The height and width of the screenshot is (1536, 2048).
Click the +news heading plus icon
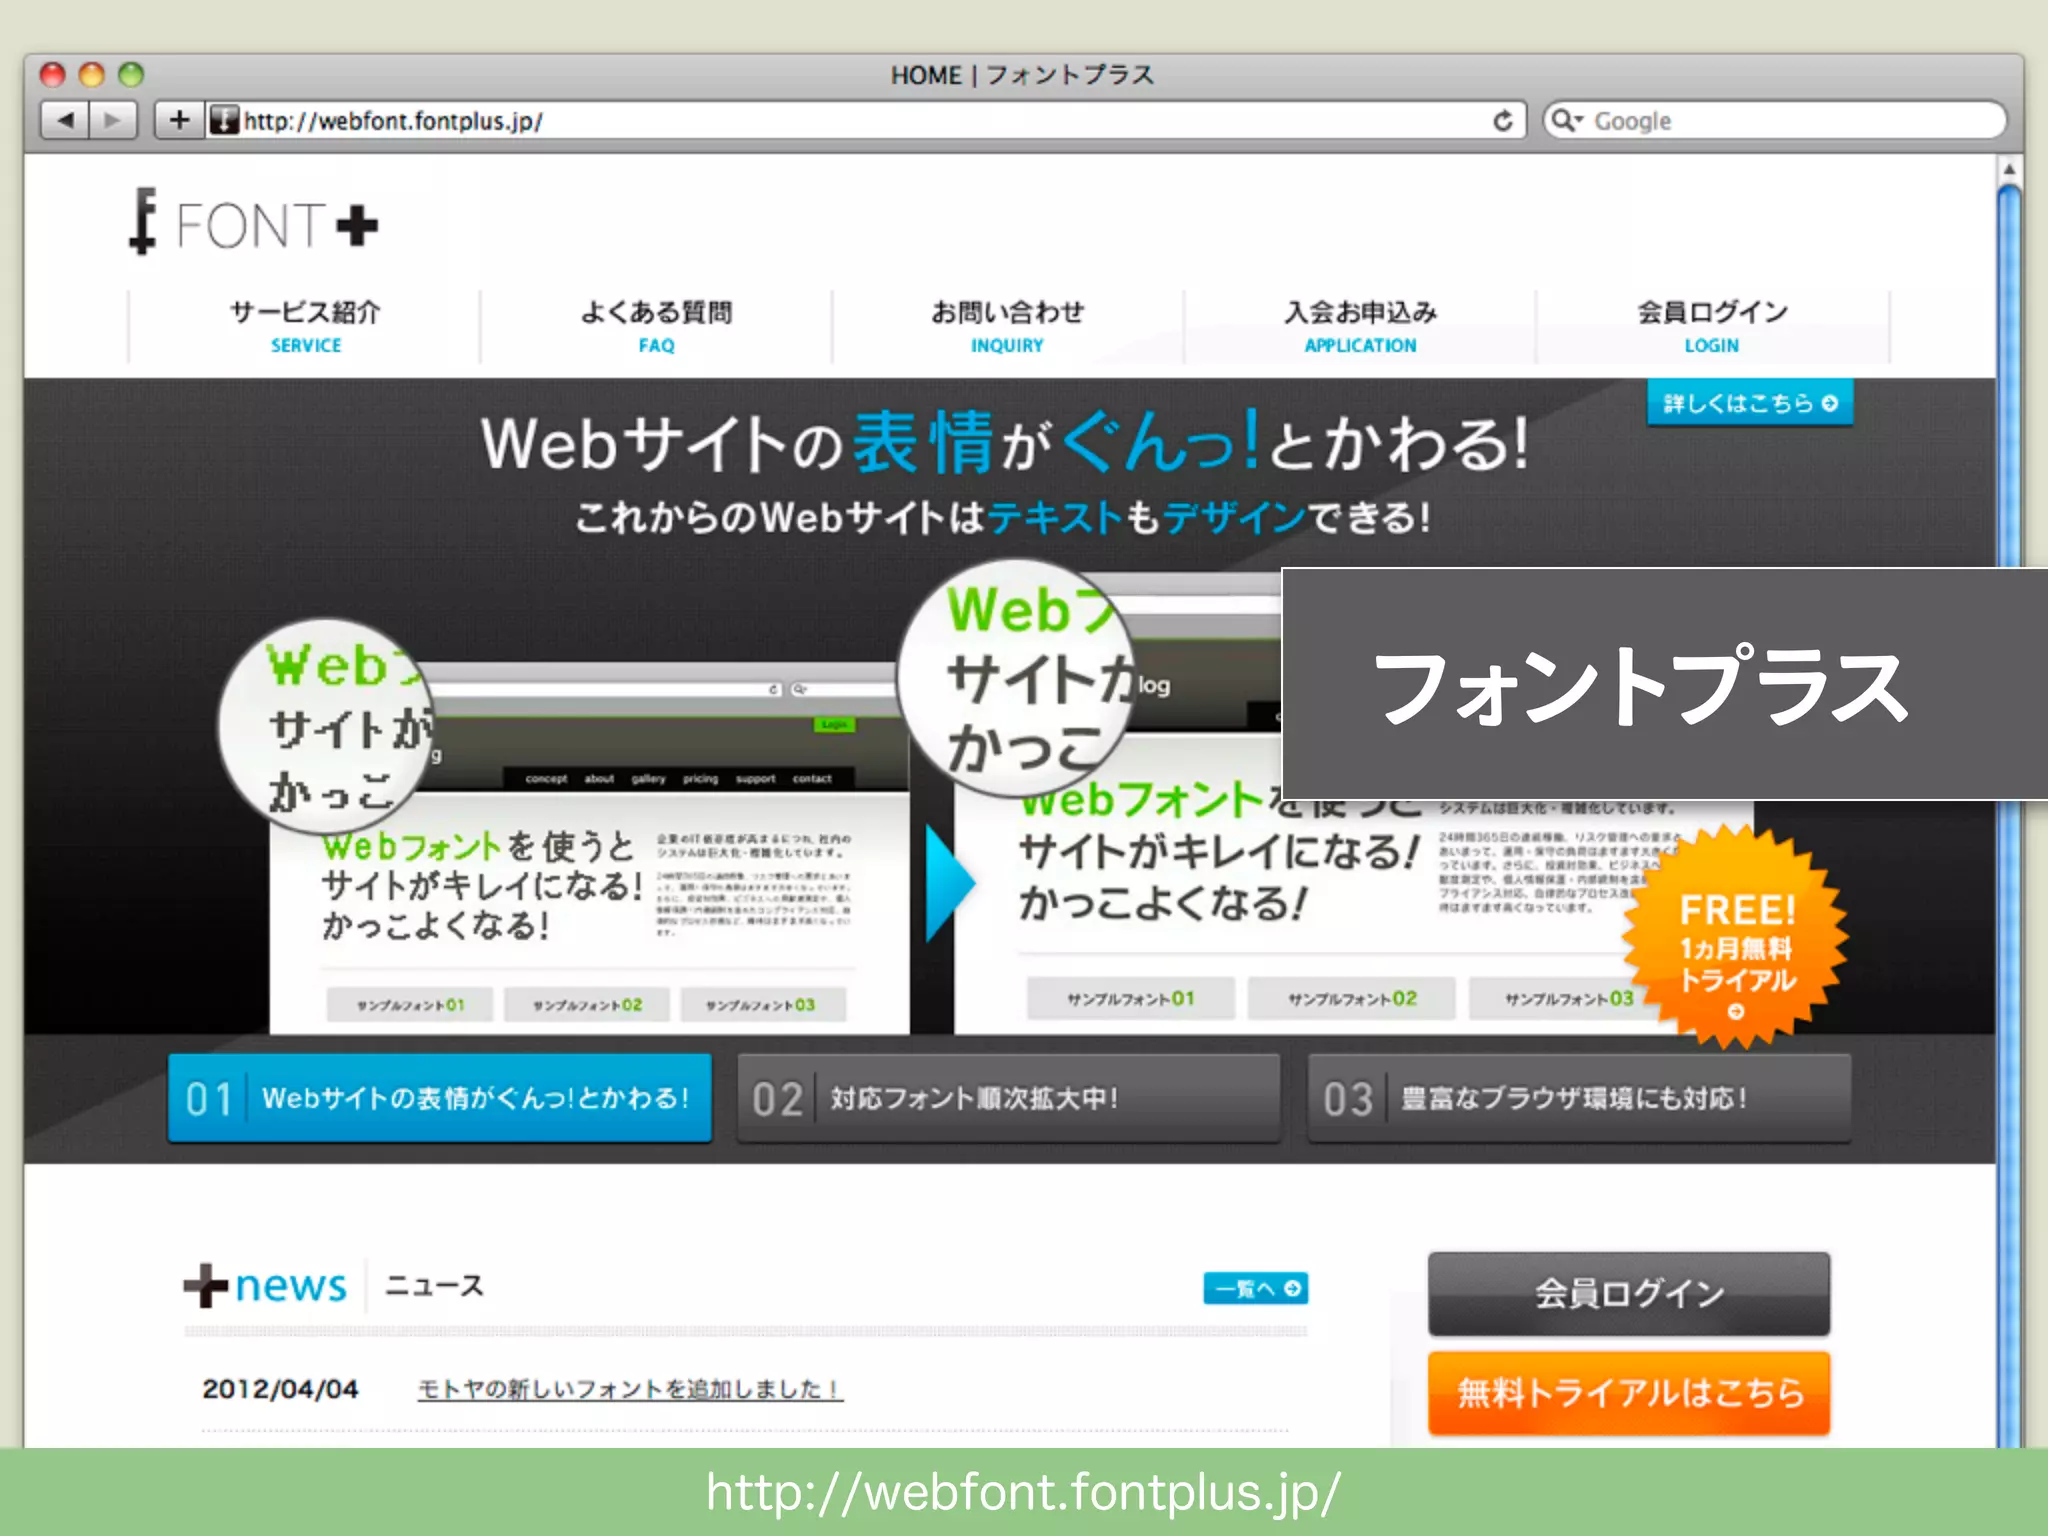click(206, 1286)
